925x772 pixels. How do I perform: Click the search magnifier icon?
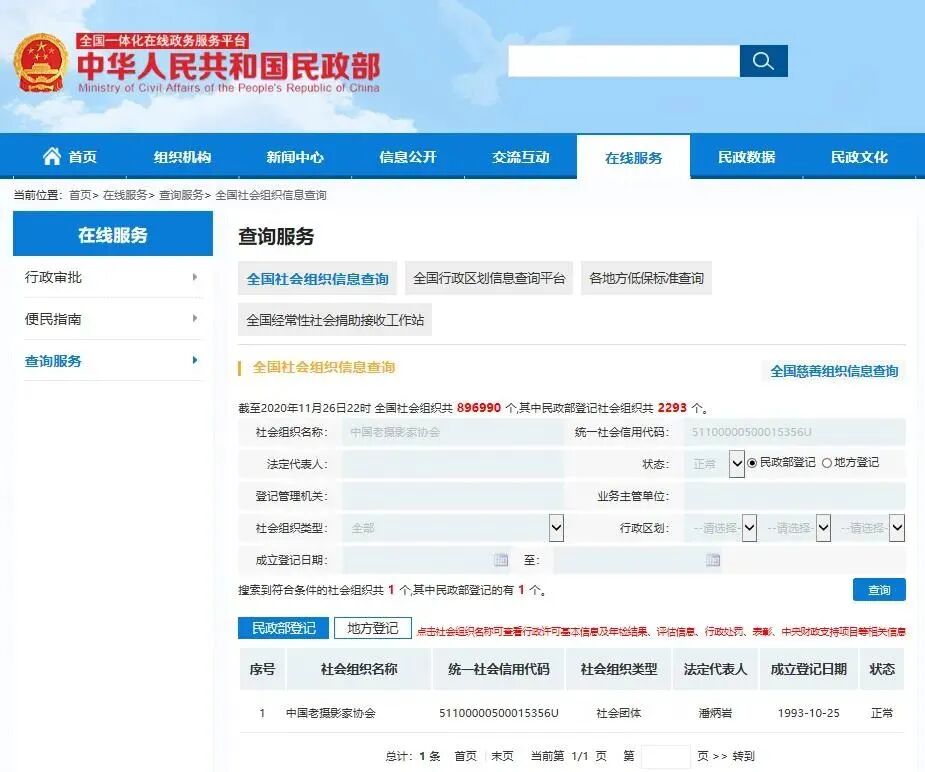coord(763,61)
